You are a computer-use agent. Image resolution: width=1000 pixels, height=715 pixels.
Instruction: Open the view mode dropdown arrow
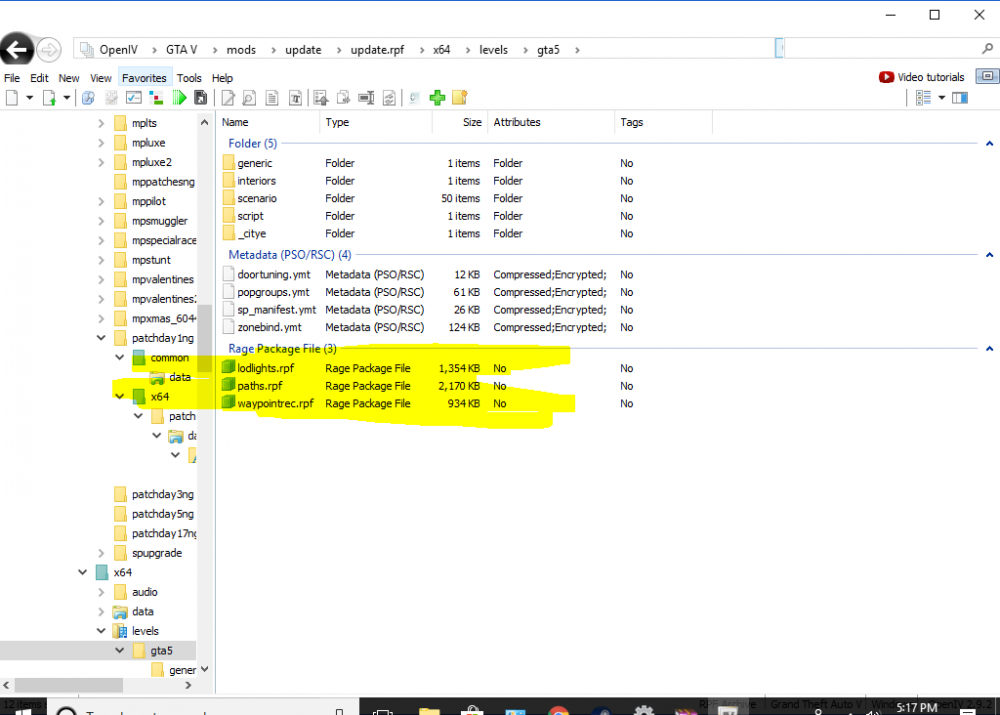(x=942, y=98)
